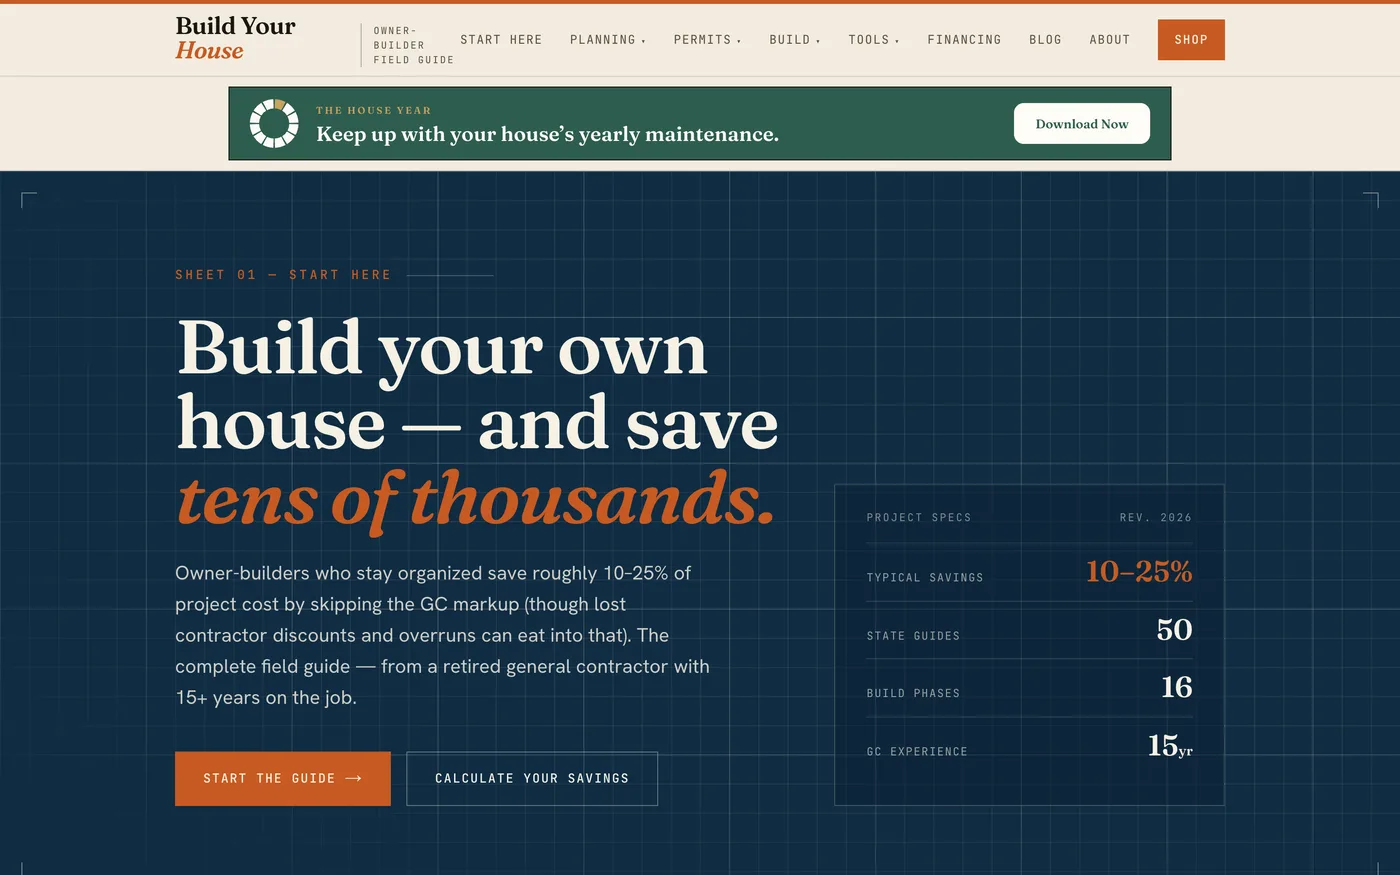
Task: Click the 'tens of thousands.' headline text
Action: [476, 499]
